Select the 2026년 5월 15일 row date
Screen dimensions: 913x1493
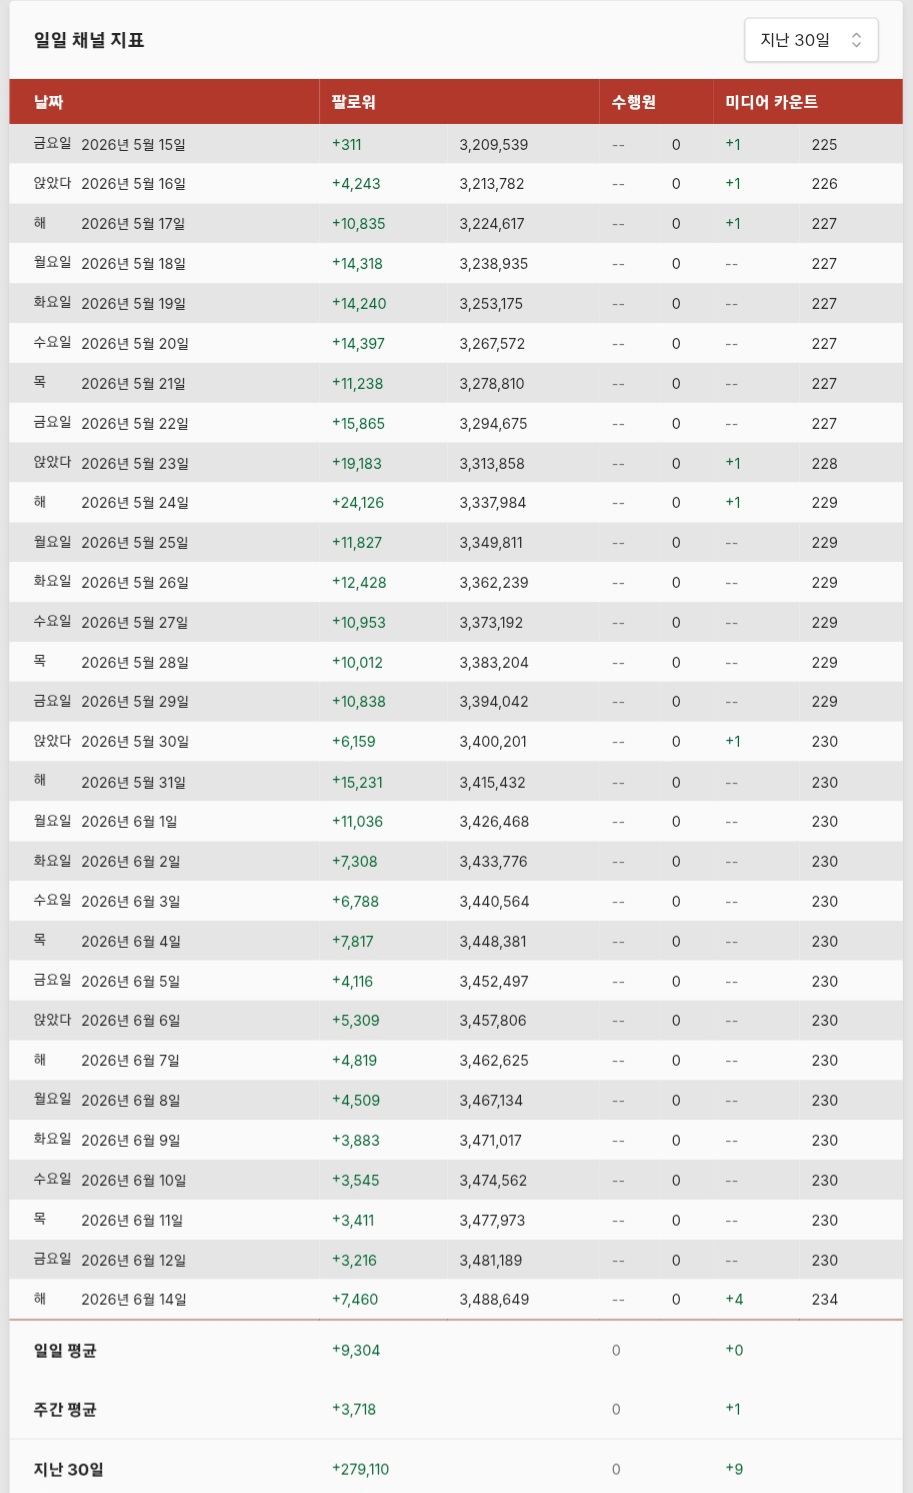click(133, 144)
